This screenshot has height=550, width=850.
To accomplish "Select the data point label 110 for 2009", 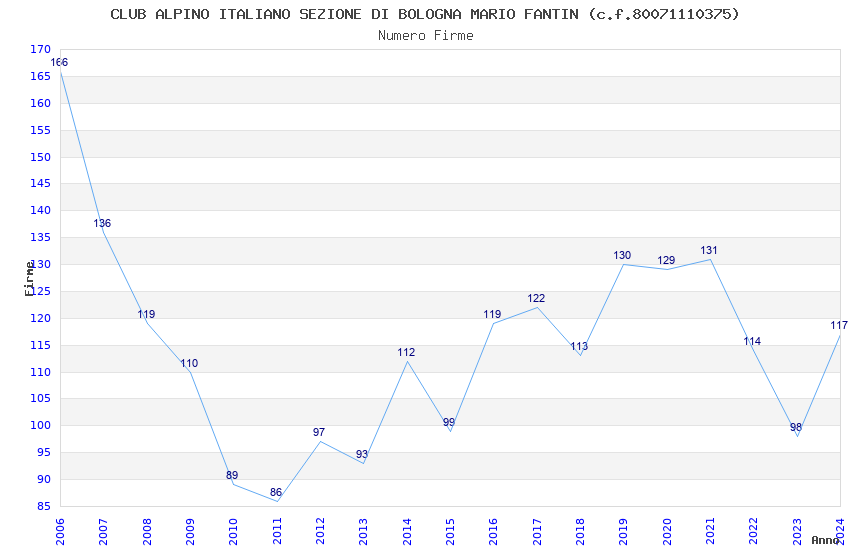I will (x=189, y=364).
